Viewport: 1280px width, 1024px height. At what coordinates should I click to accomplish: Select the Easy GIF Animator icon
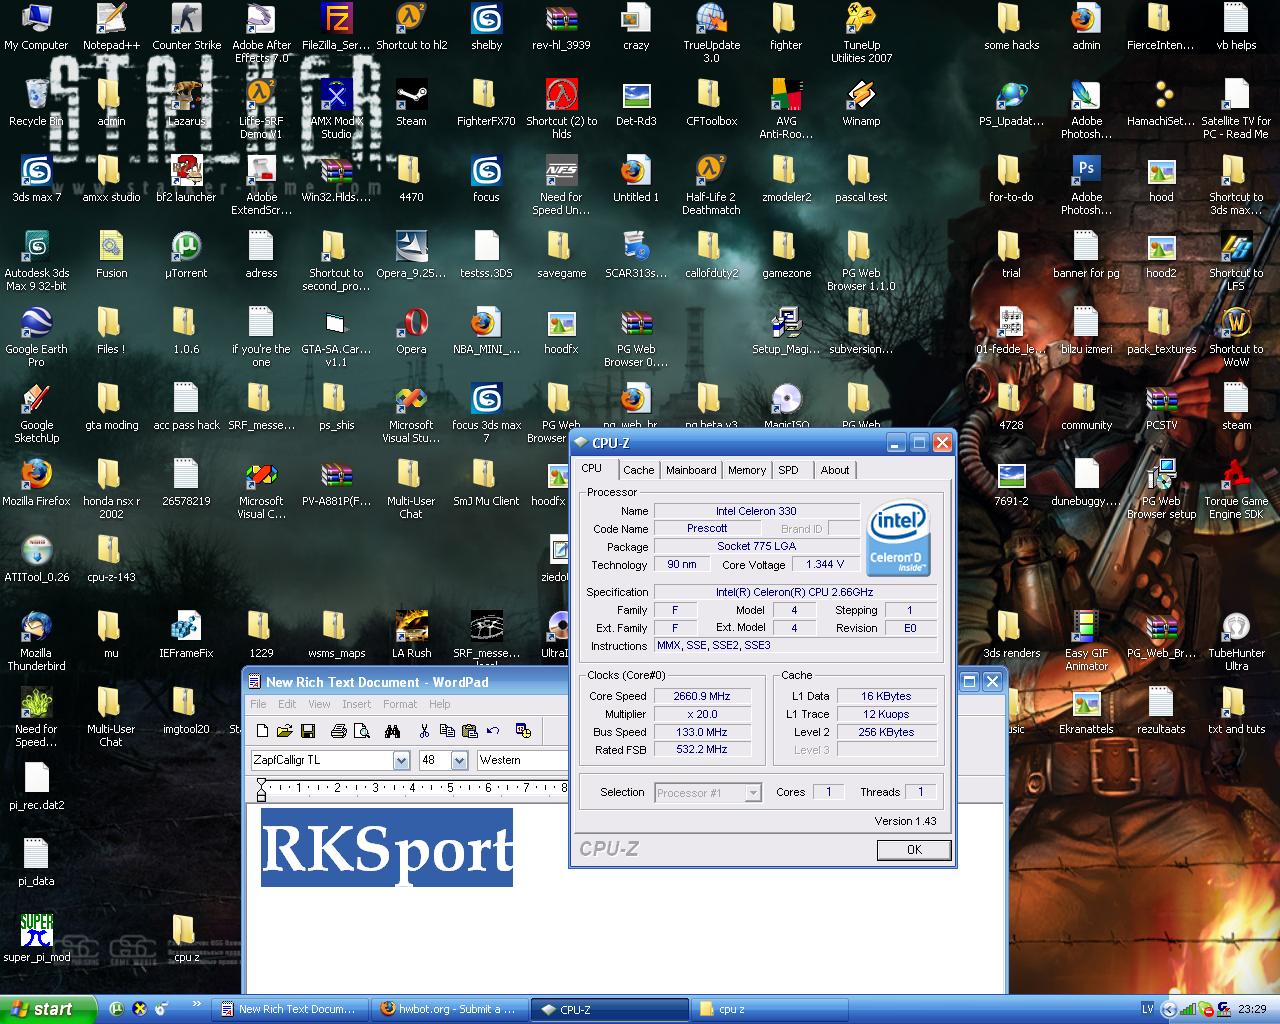point(1086,641)
